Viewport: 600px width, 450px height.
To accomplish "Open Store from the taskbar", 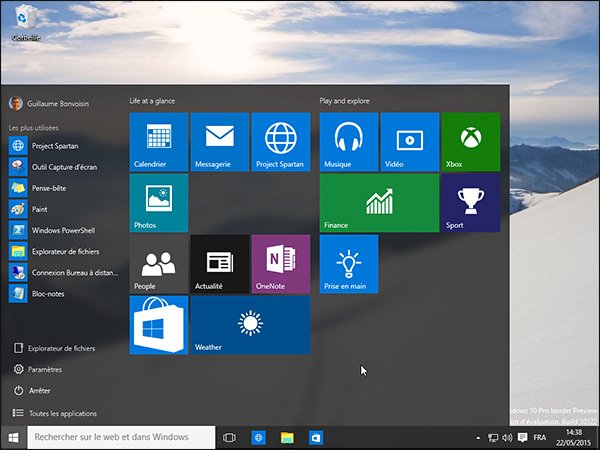I will [x=316, y=437].
